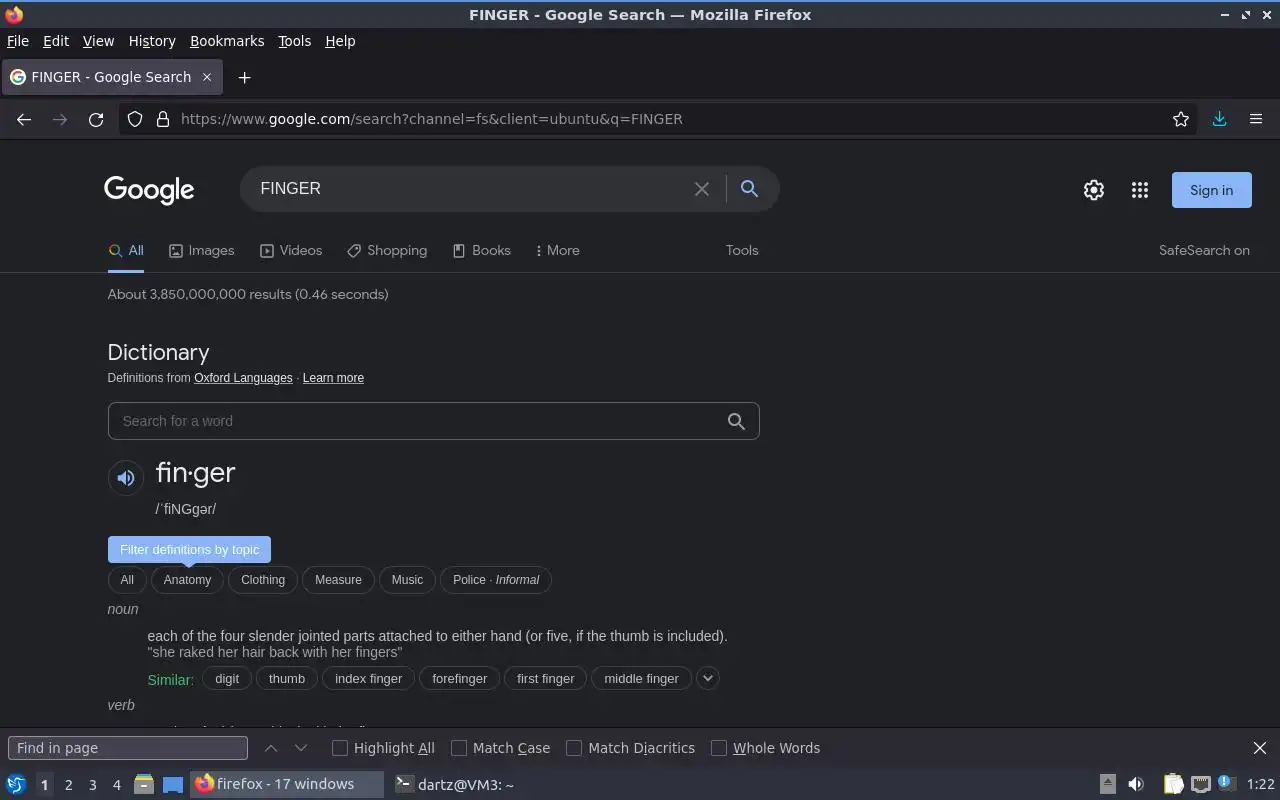Click the Sign in button
Screen dimensions: 1280x800
pos(1211,190)
